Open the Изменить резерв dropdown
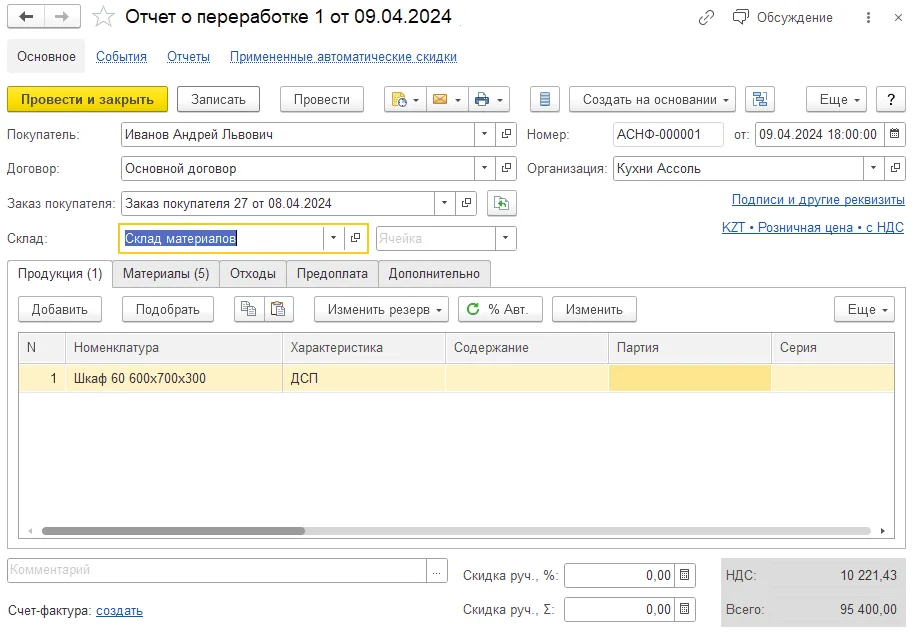This screenshot has height=633, width=918. (x=381, y=309)
